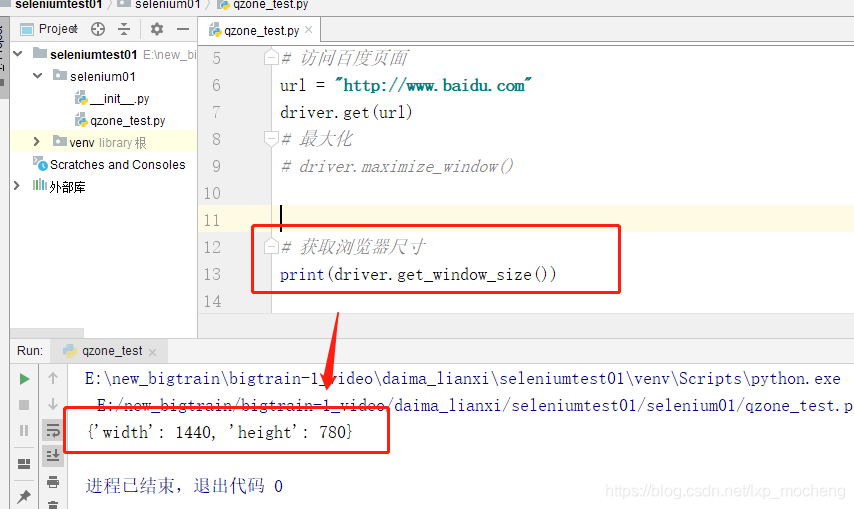
Task: Click the down arrow in Run toolbar
Action: pos(53,404)
